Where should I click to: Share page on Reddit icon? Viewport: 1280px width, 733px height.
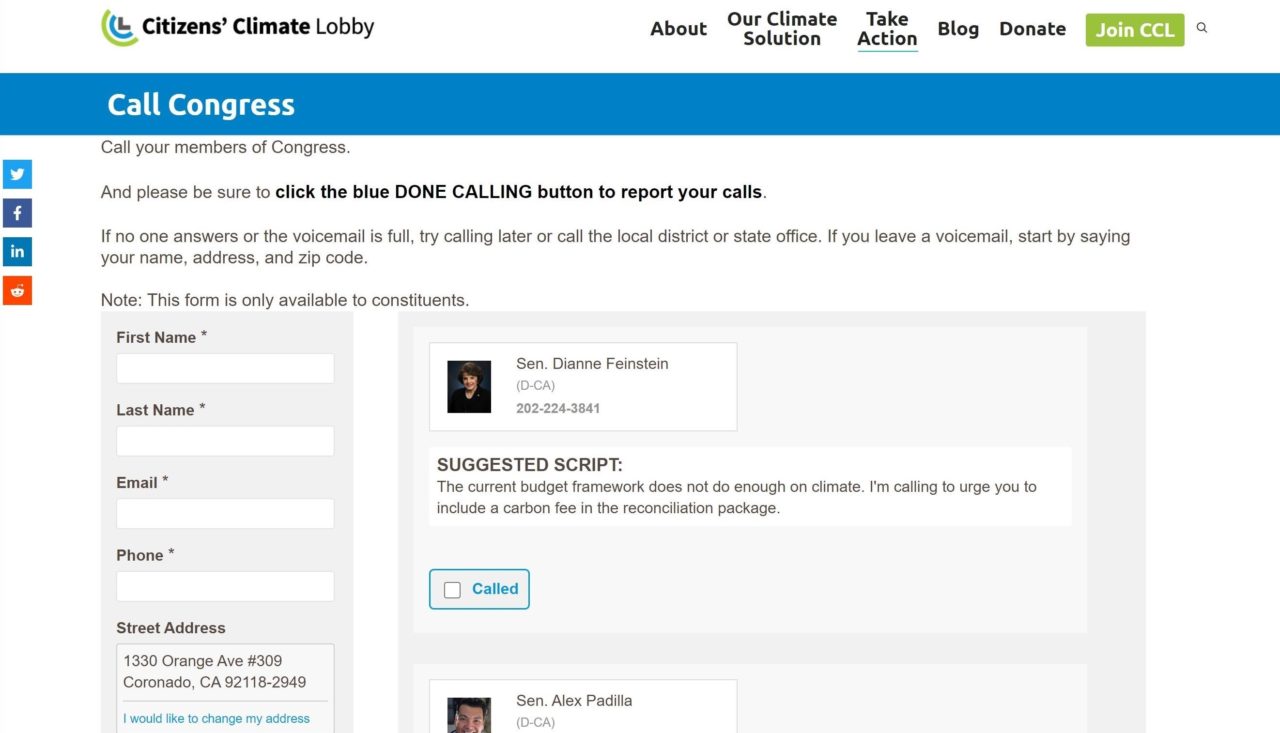(x=17, y=291)
